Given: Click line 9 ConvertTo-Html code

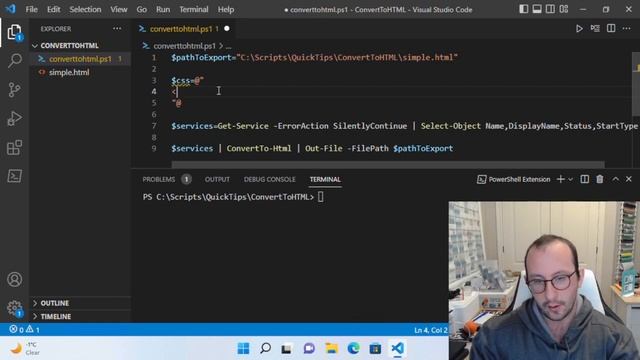Looking at the screenshot, I should [259, 149].
